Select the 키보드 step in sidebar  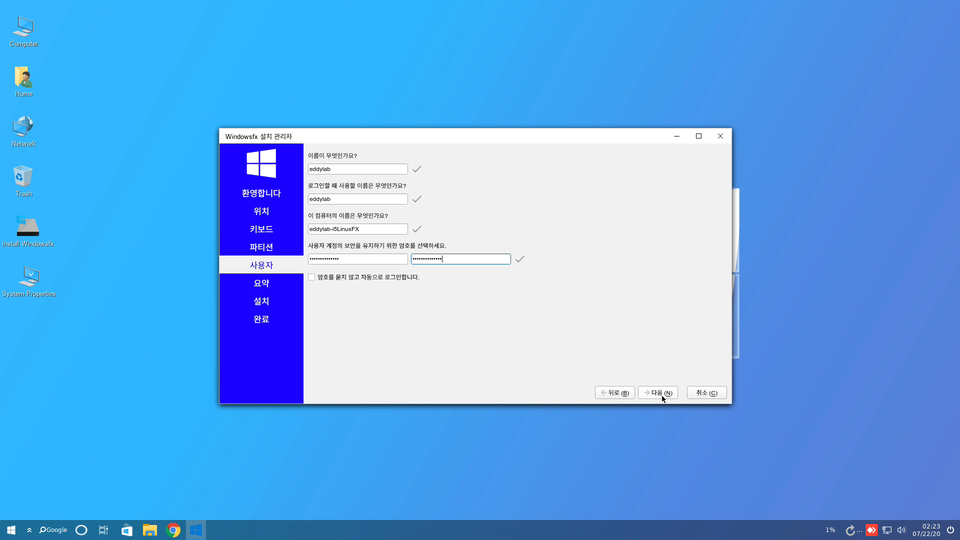(261, 229)
